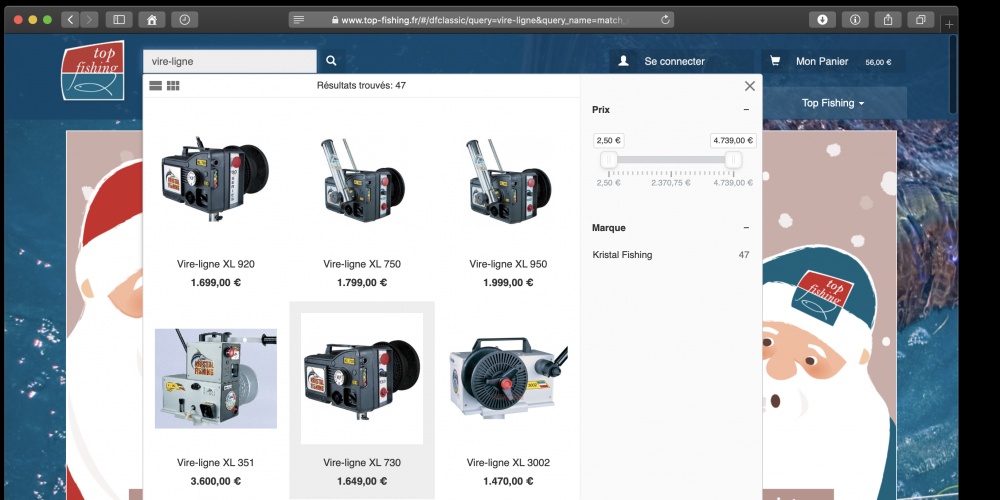Click the 3.600,00 € price
Screen dimensions: 1000x500
click(216, 481)
